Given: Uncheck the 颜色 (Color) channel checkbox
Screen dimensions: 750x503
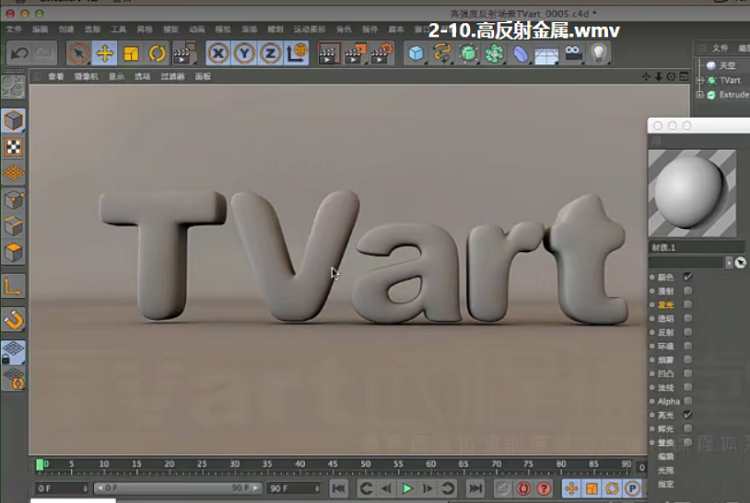Looking at the screenshot, I should 688,276.
